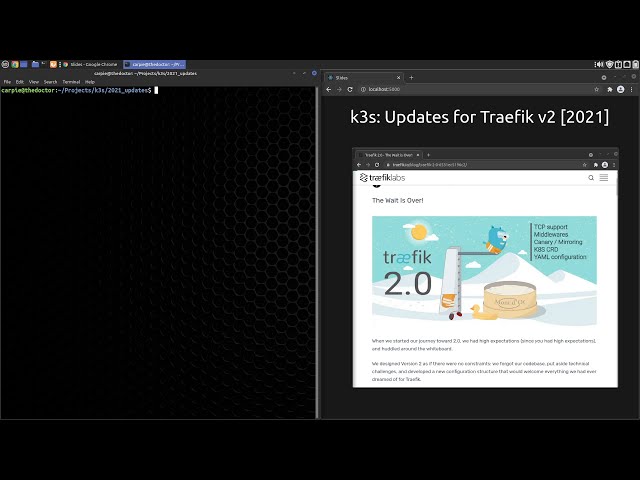Open the Chrome three-dot menu
This screenshot has width=640, height=480.
631,89
